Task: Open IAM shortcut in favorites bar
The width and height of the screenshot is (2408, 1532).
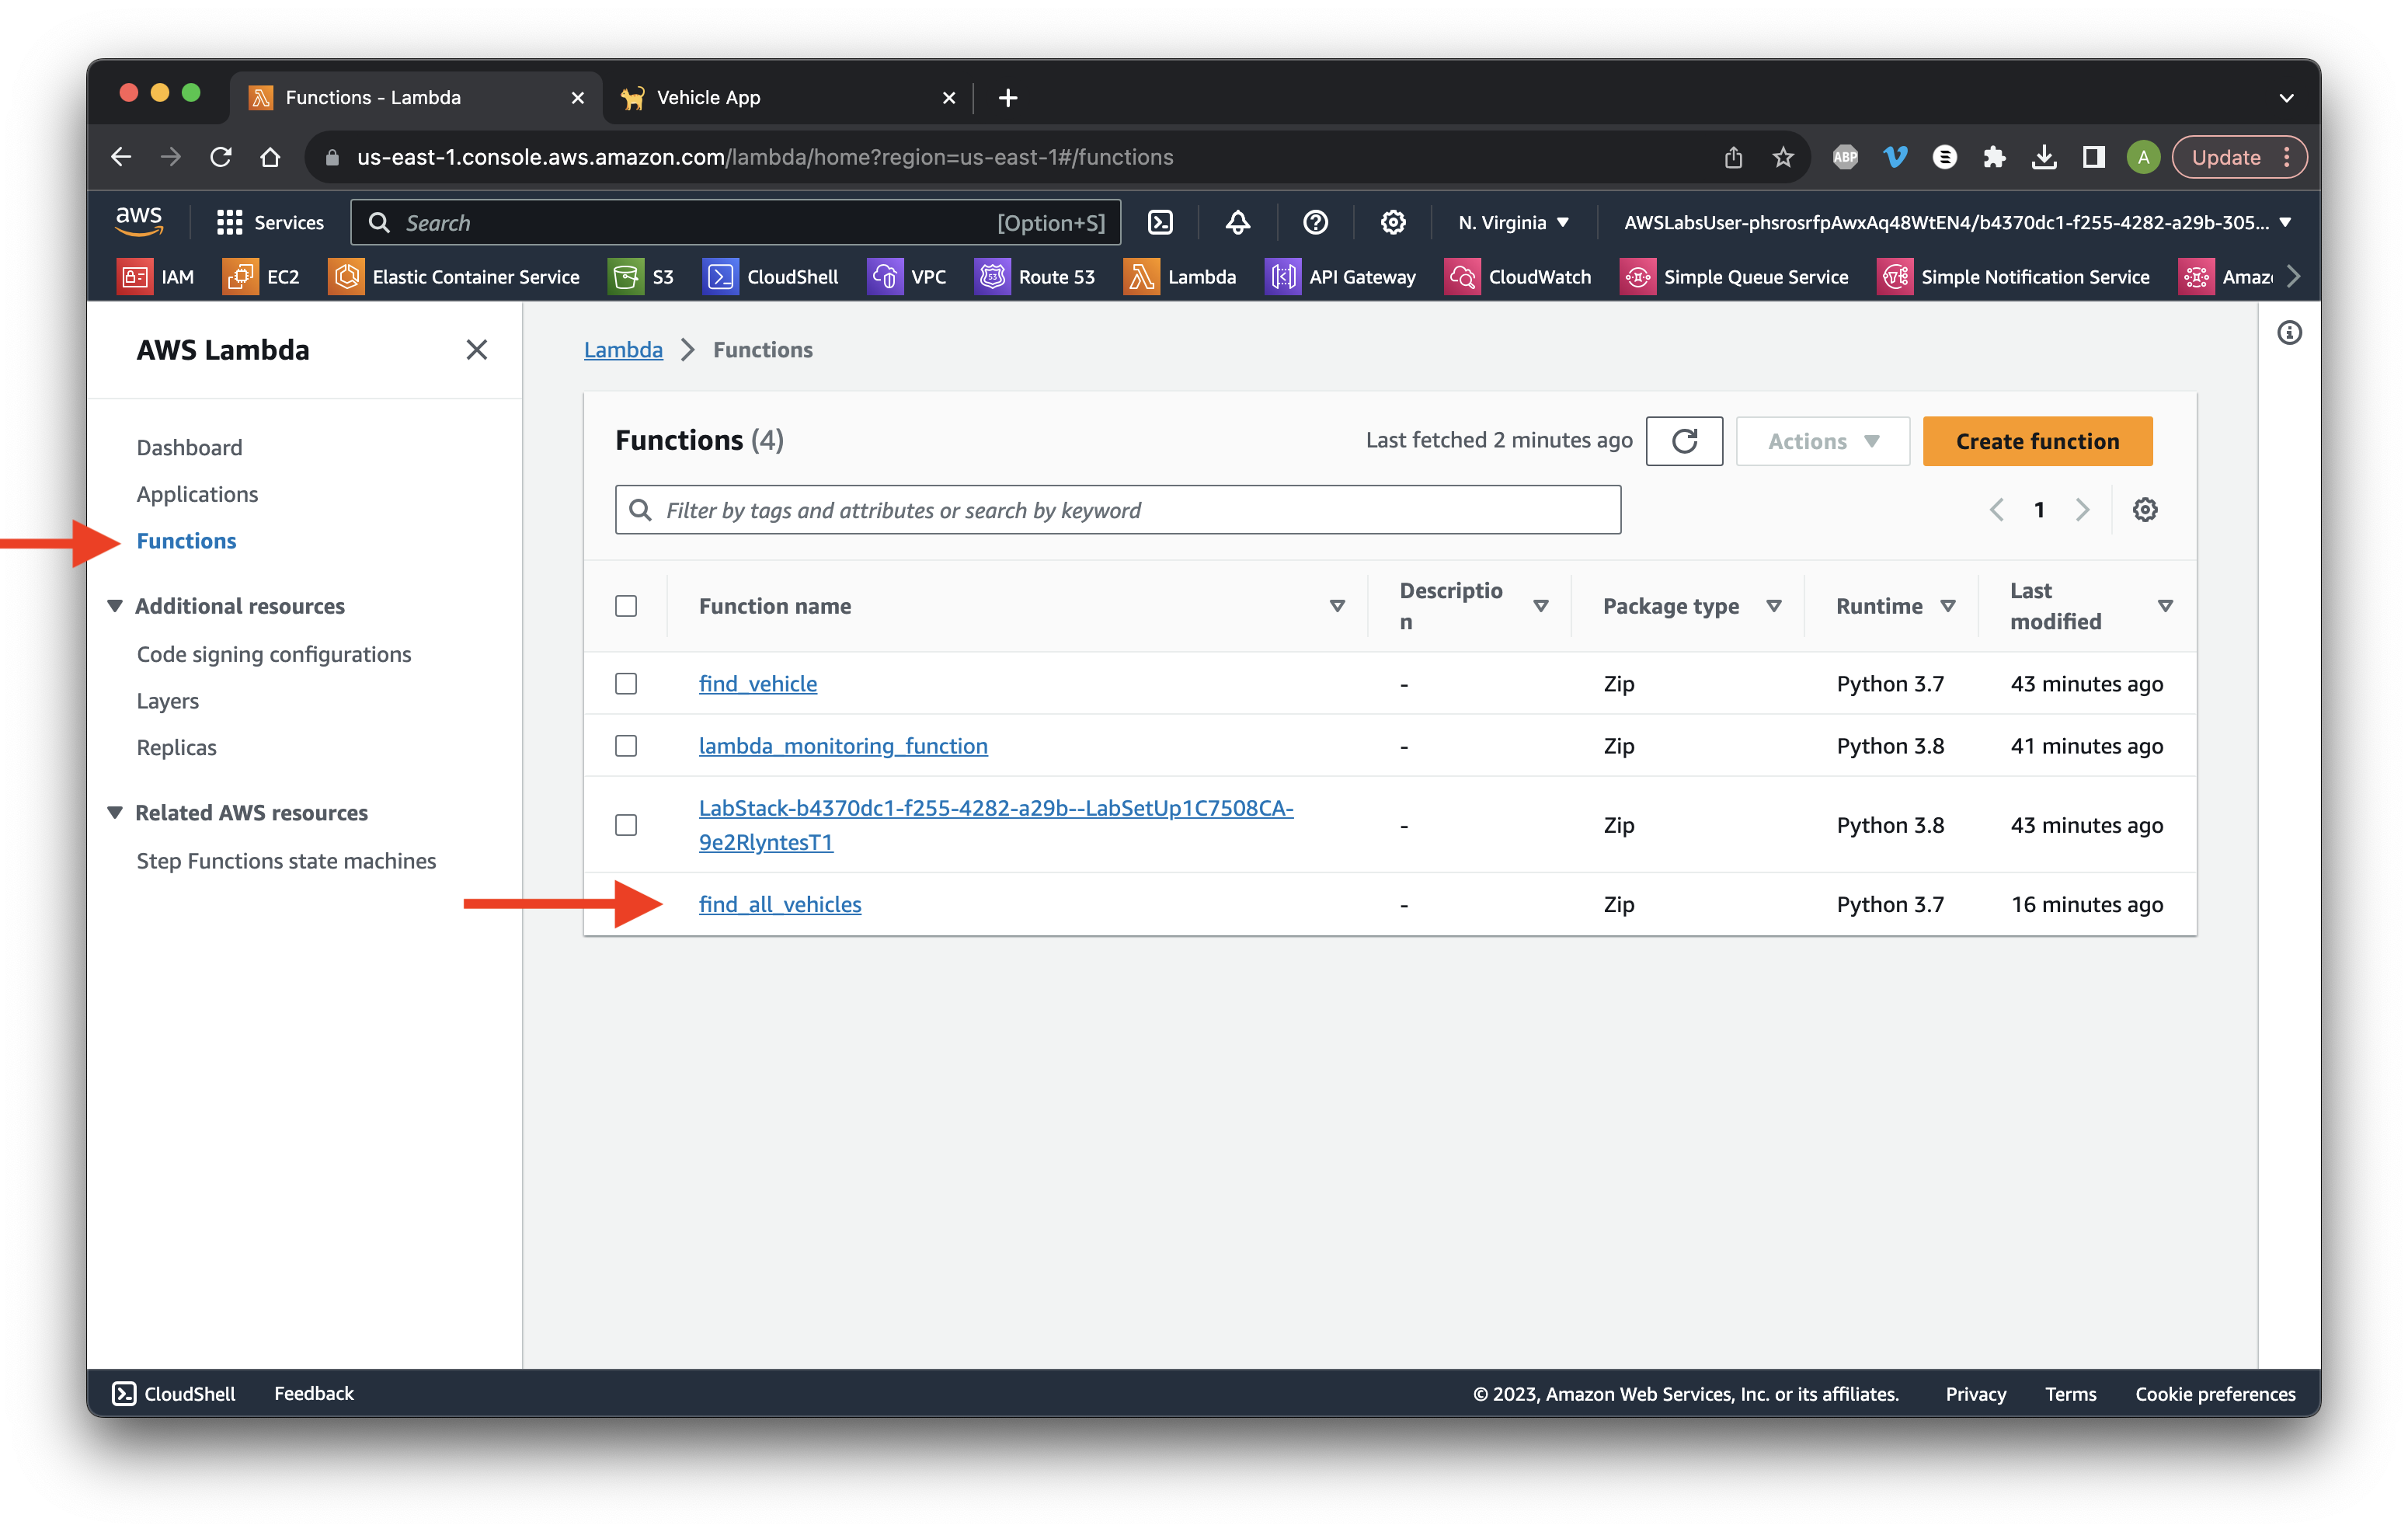Action: coord(156,277)
